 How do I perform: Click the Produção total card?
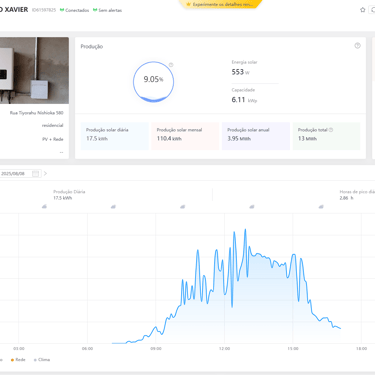click(x=327, y=136)
